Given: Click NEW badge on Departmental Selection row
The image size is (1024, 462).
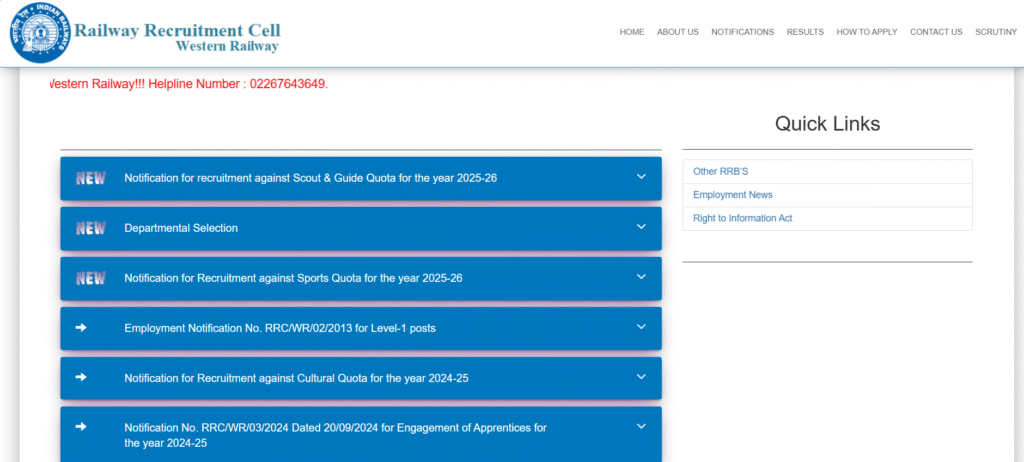Looking at the screenshot, I should tap(90, 228).
